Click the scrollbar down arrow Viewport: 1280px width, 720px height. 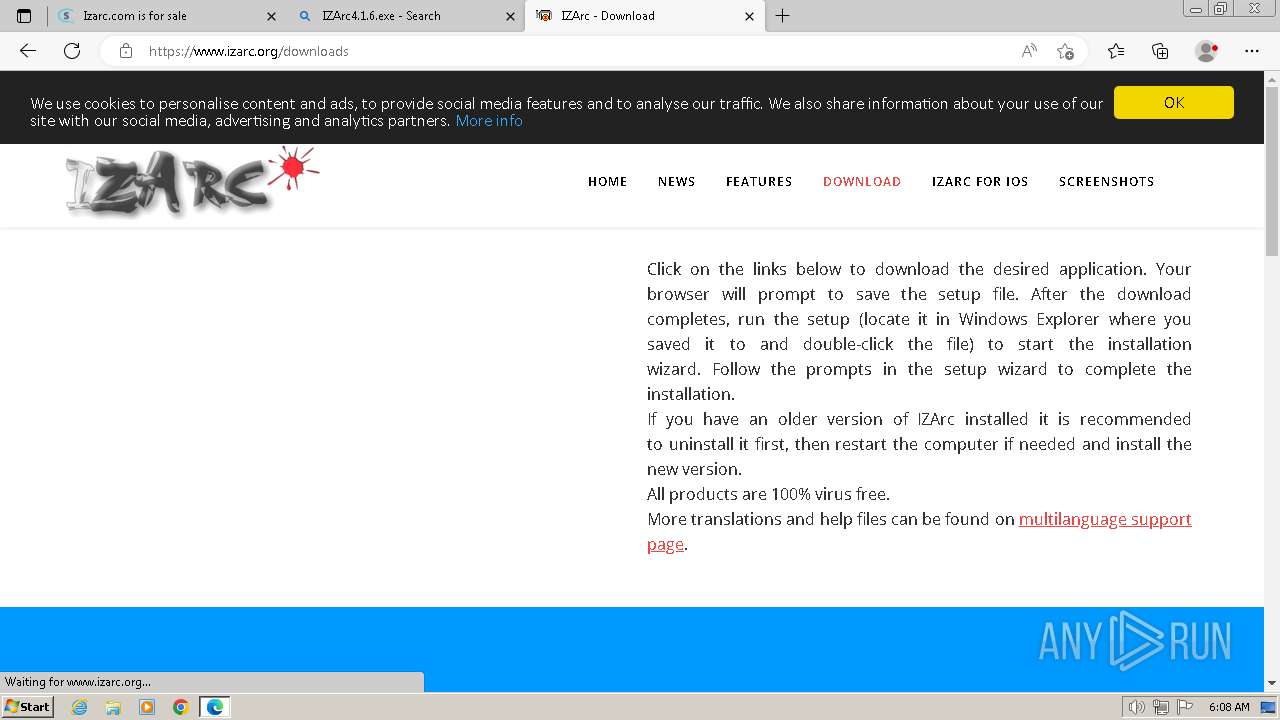(1272, 683)
